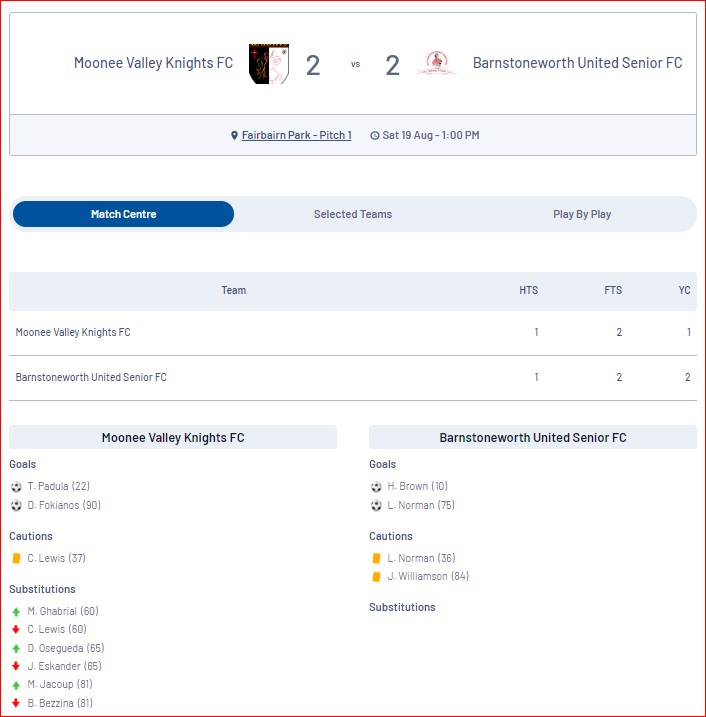Click the Barnstoneworth United club logo
Screen dimensions: 706x717
point(437,64)
